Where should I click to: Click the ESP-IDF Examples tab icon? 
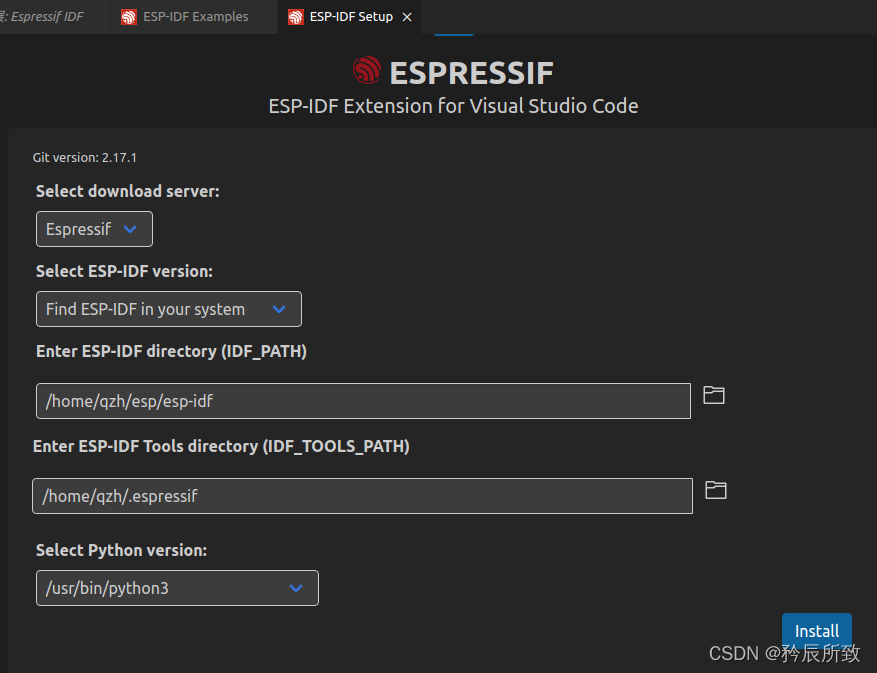(129, 17)
